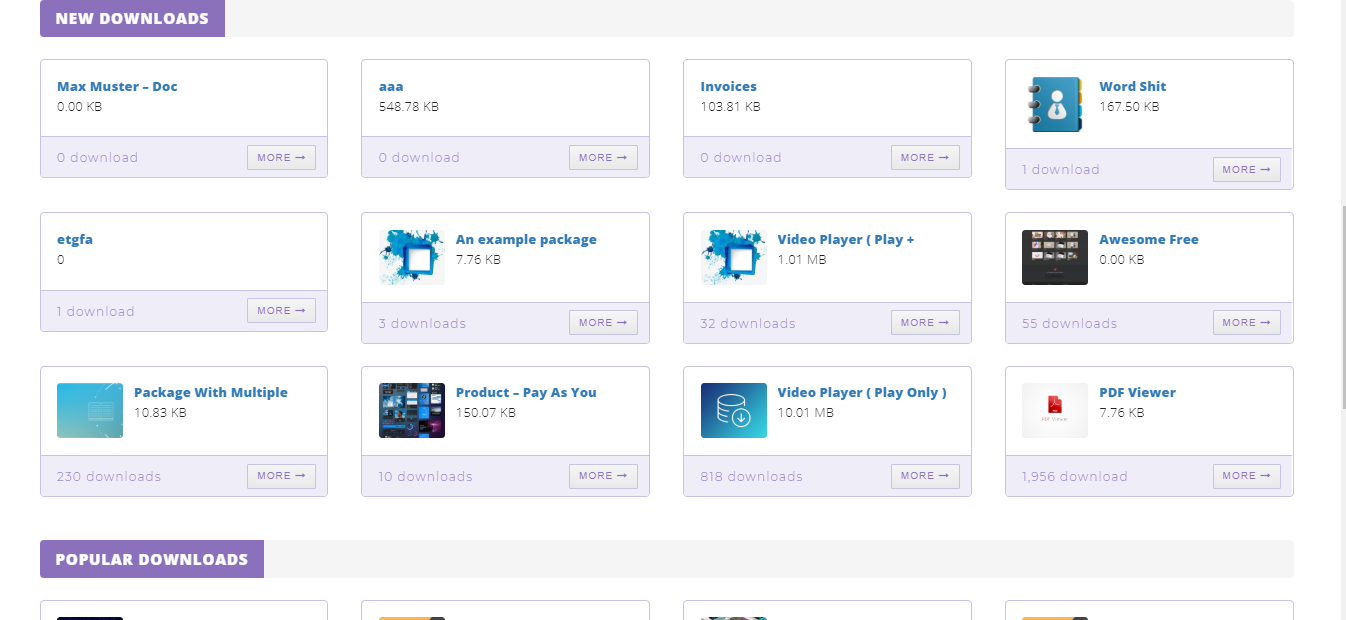Click the Video Player ( Play + splash icon
This screenshot has height=620, width=1346.
[x=733, y=257]
